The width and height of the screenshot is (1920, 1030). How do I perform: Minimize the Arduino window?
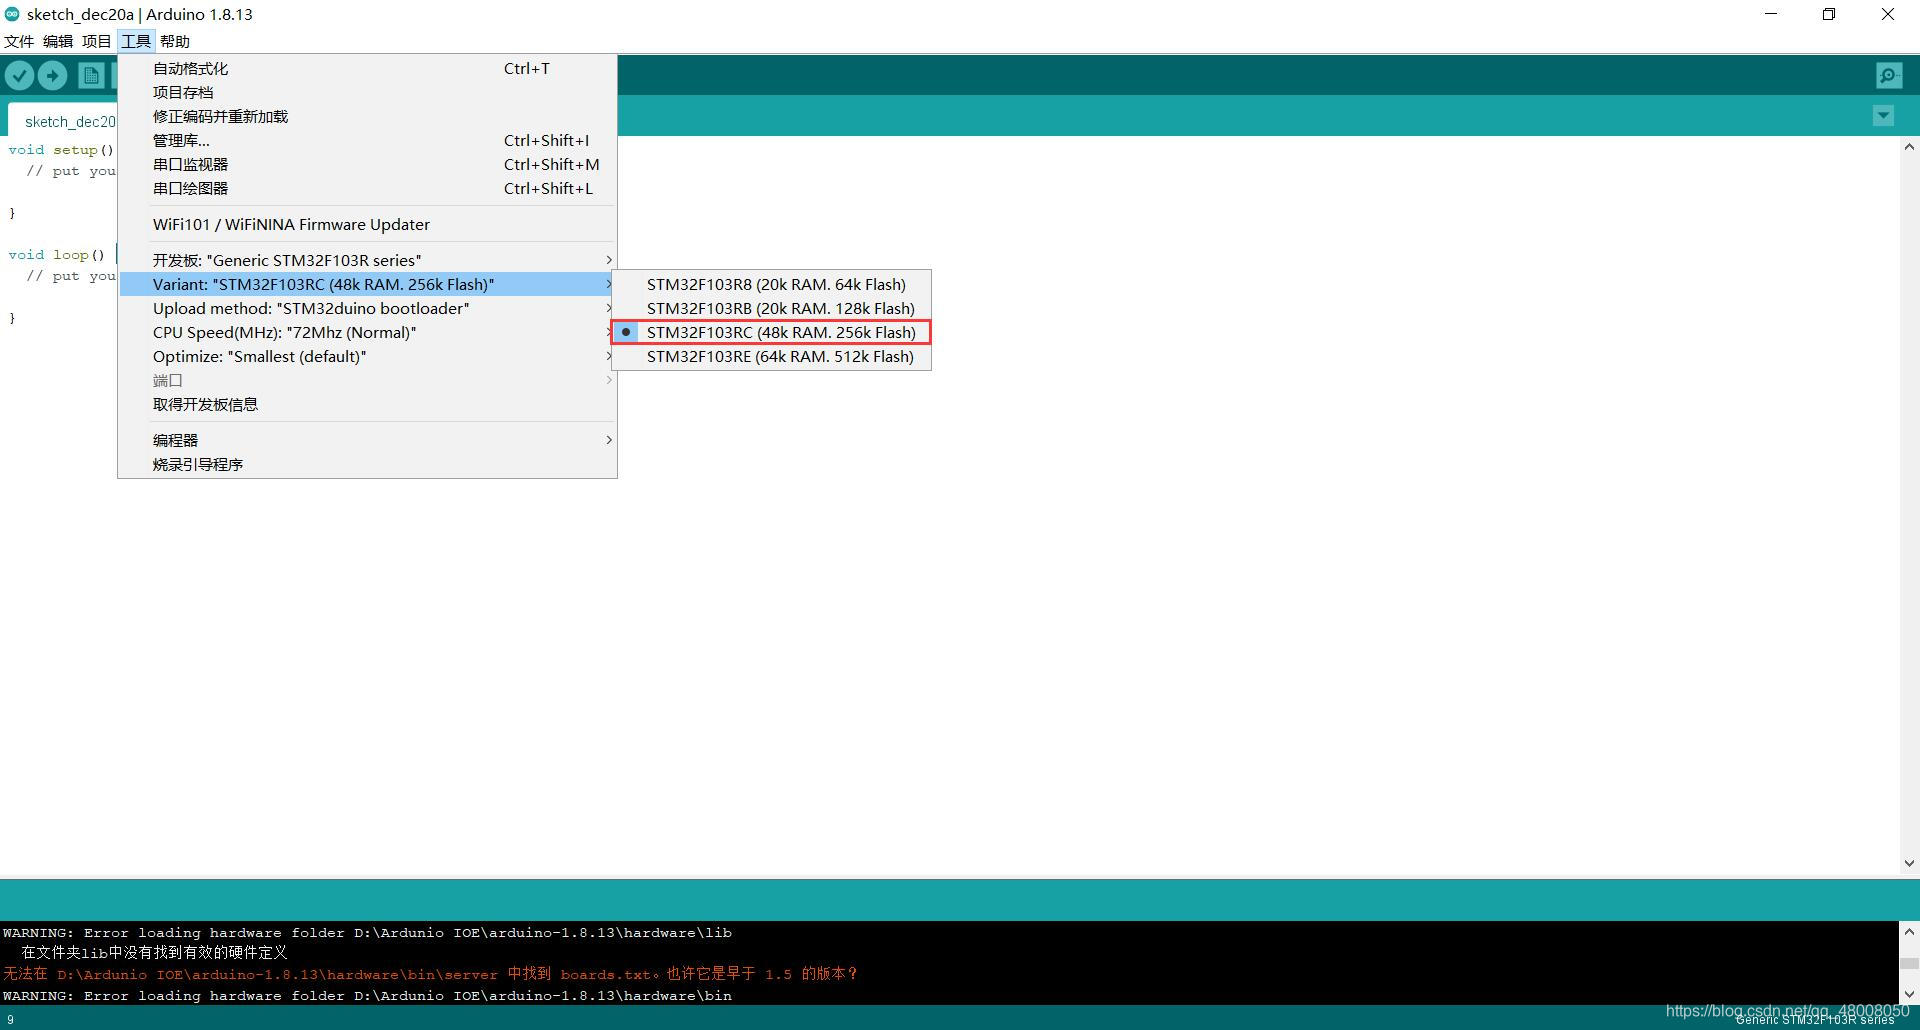(1772, 14)
